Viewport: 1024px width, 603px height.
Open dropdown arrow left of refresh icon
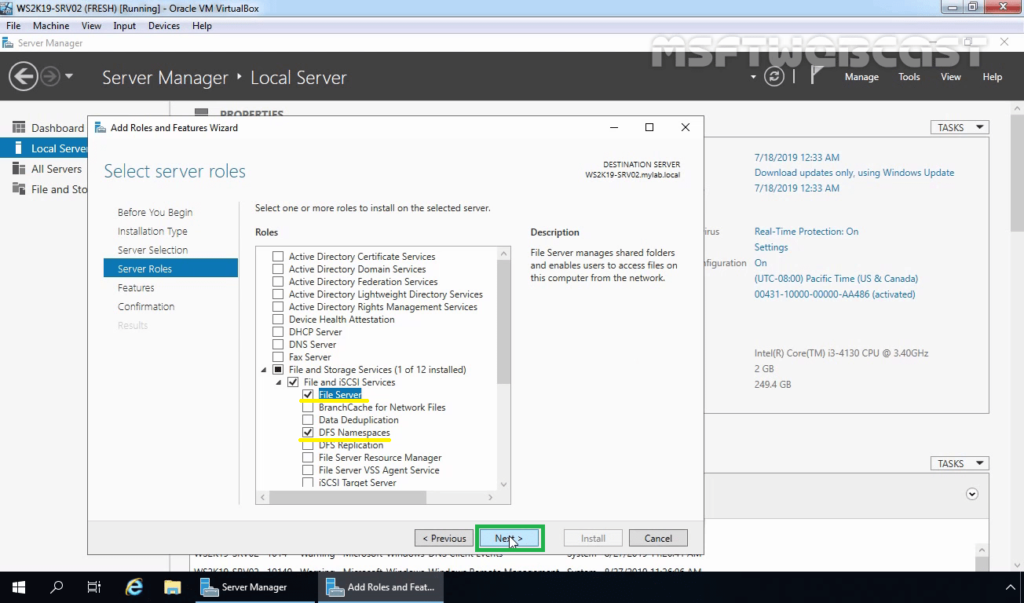tap(753, 77)
